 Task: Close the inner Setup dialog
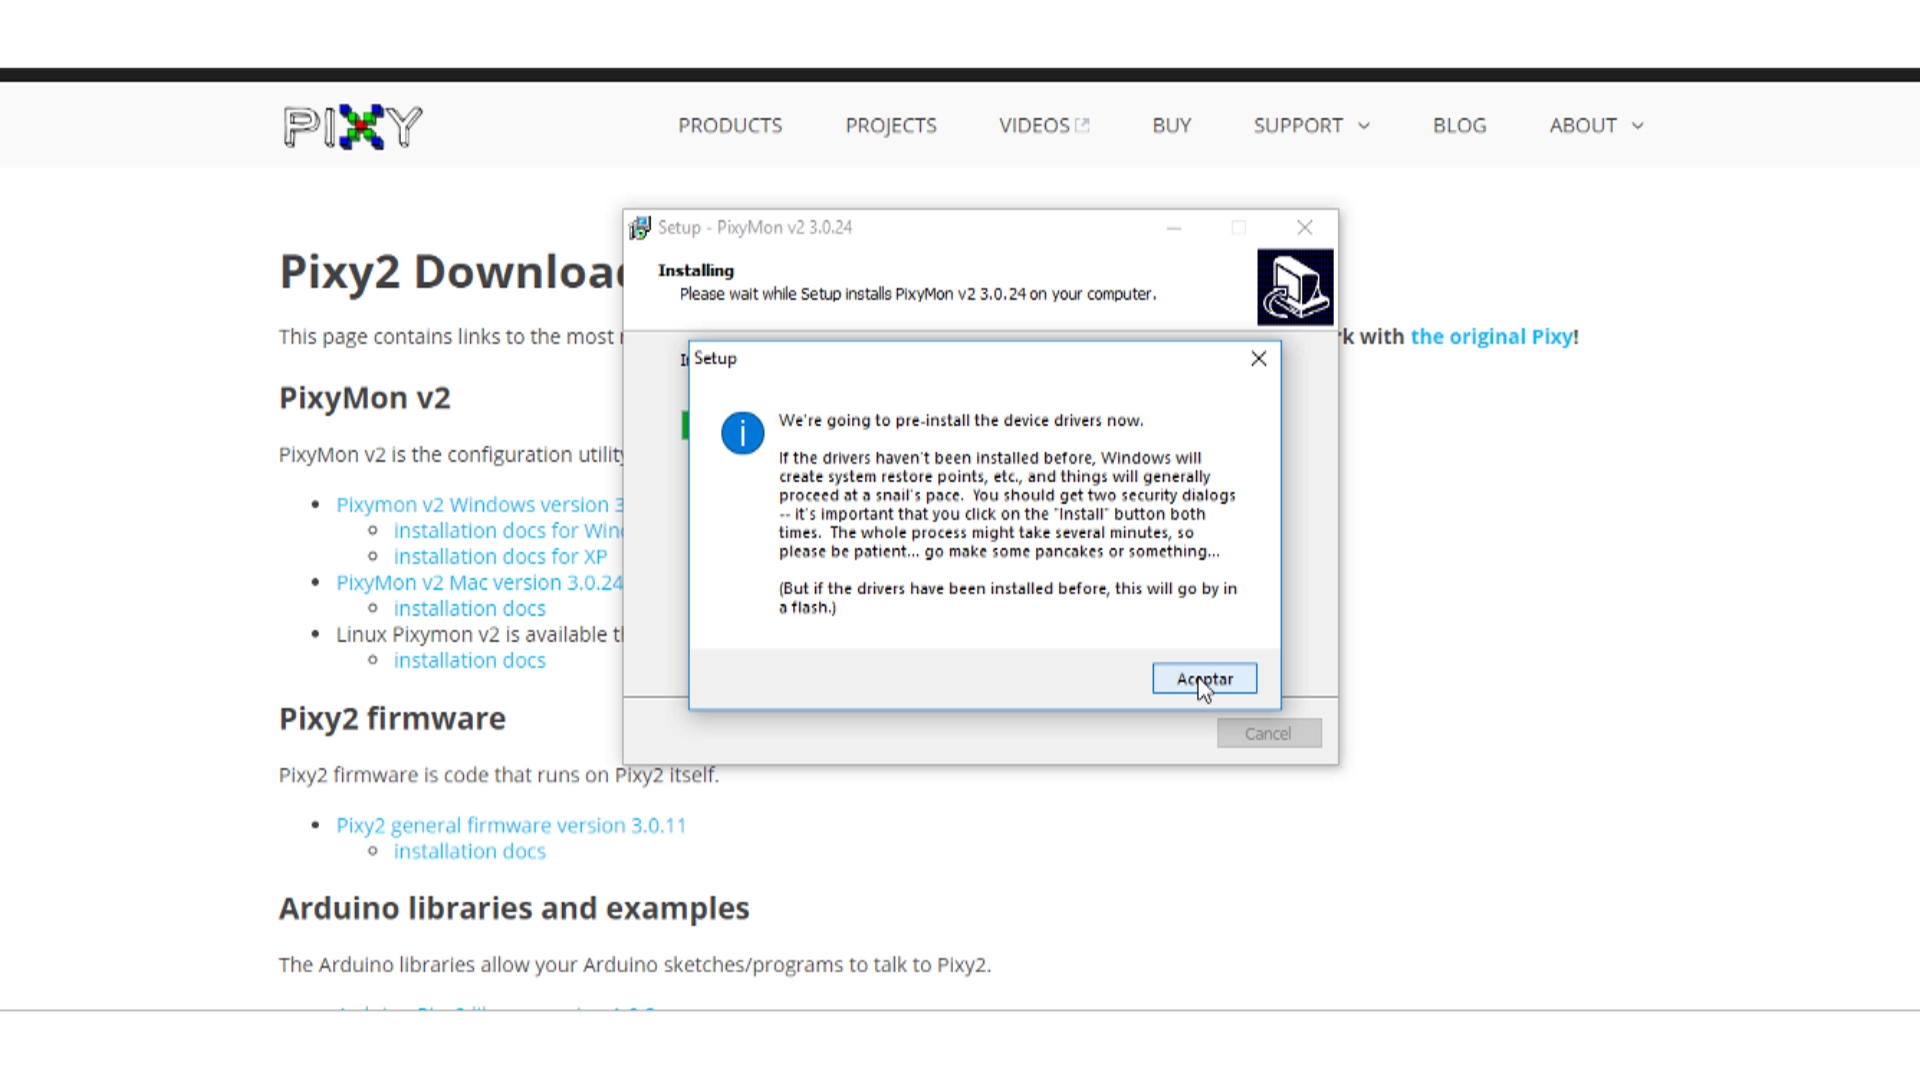click(x=1259, y=359)
